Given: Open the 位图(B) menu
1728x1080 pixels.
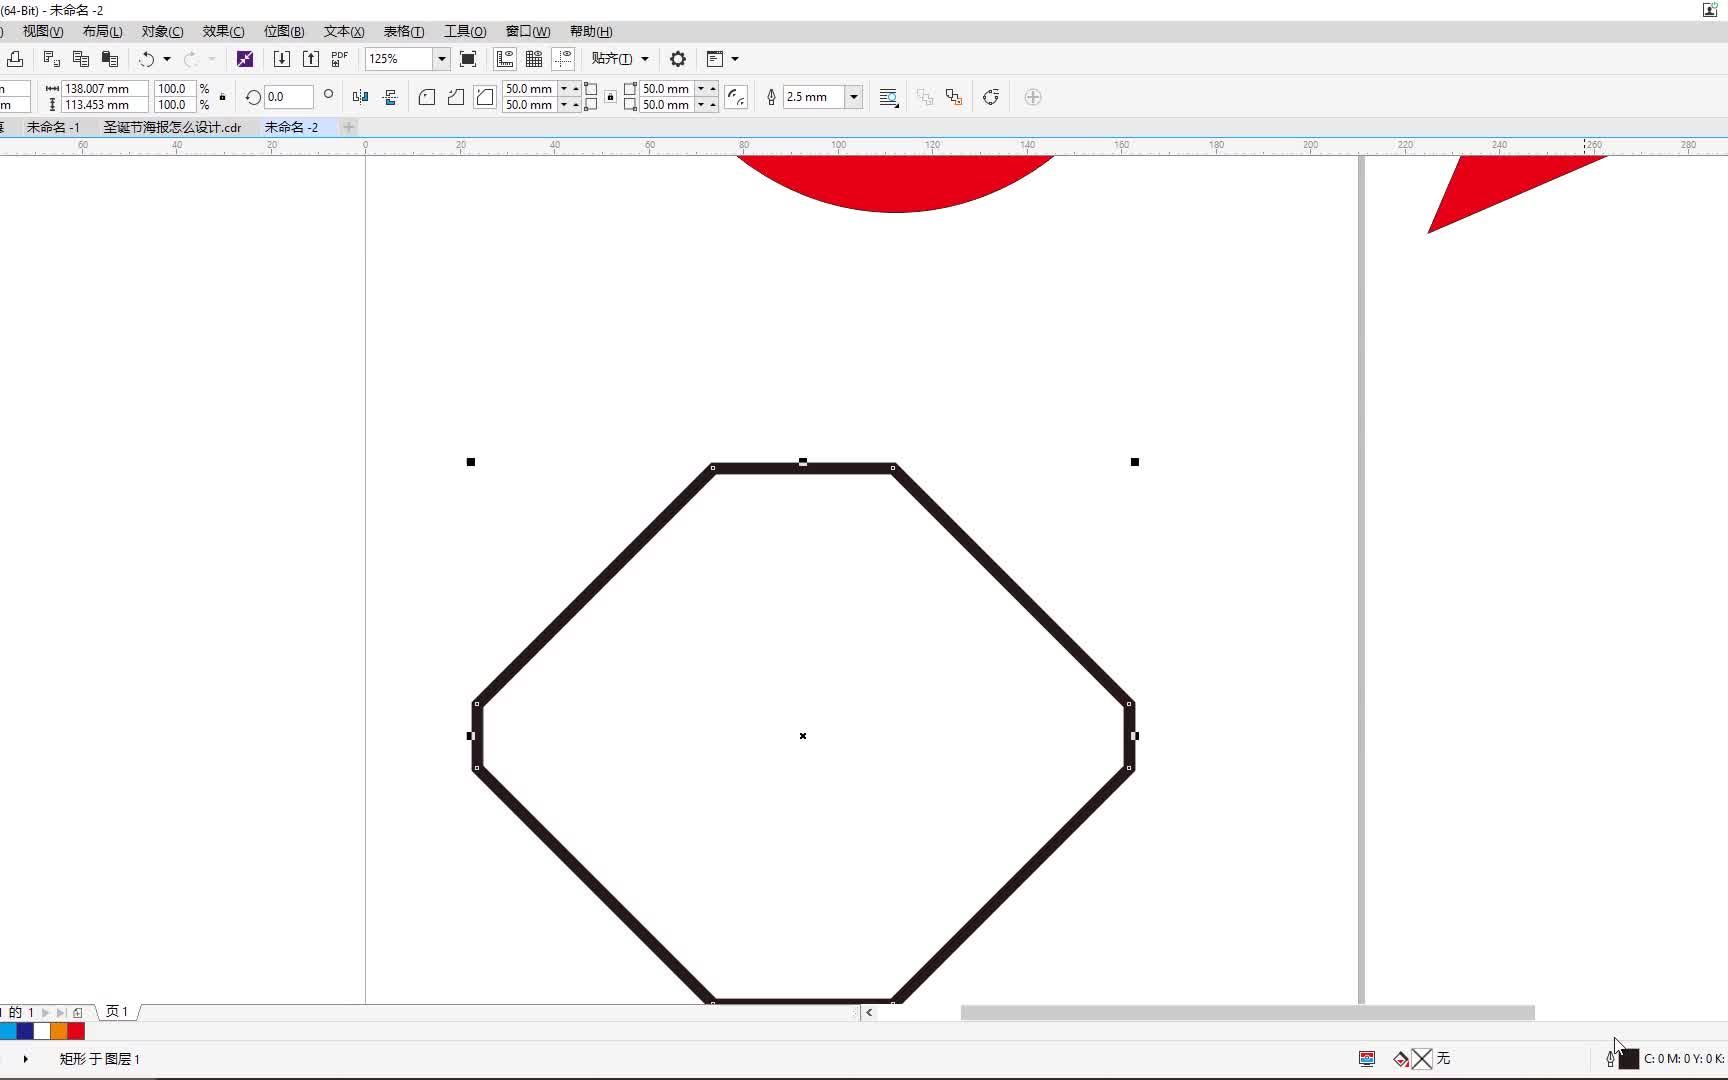Looking at the screenshot, I should (x=284, y=32).
